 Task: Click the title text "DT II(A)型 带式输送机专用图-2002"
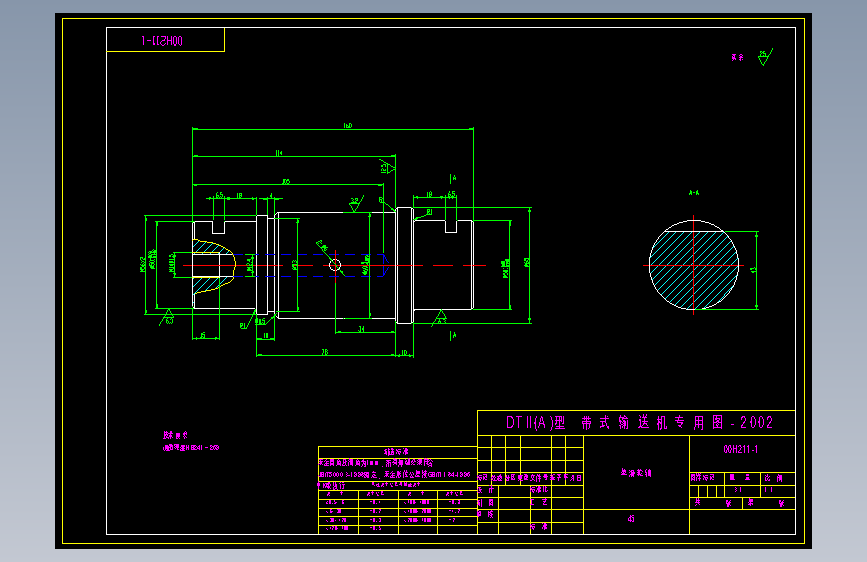639,423
